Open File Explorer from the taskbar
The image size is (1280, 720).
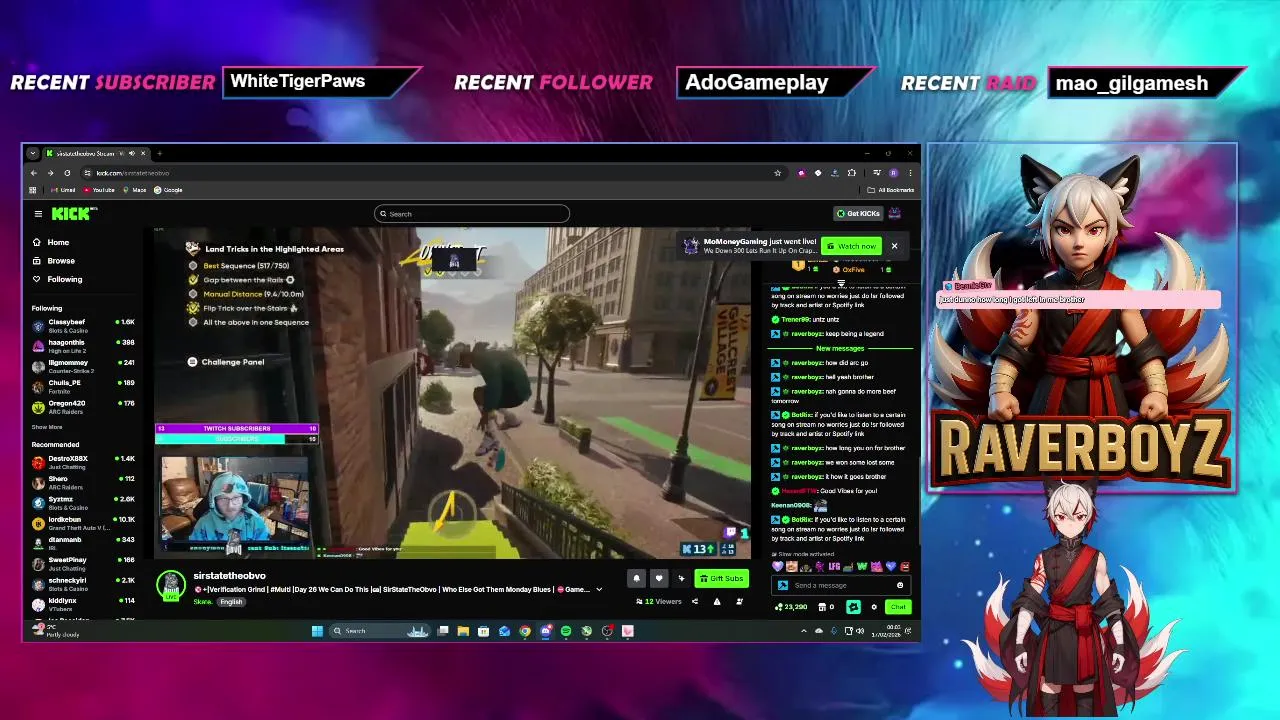(x=463, y=631)
